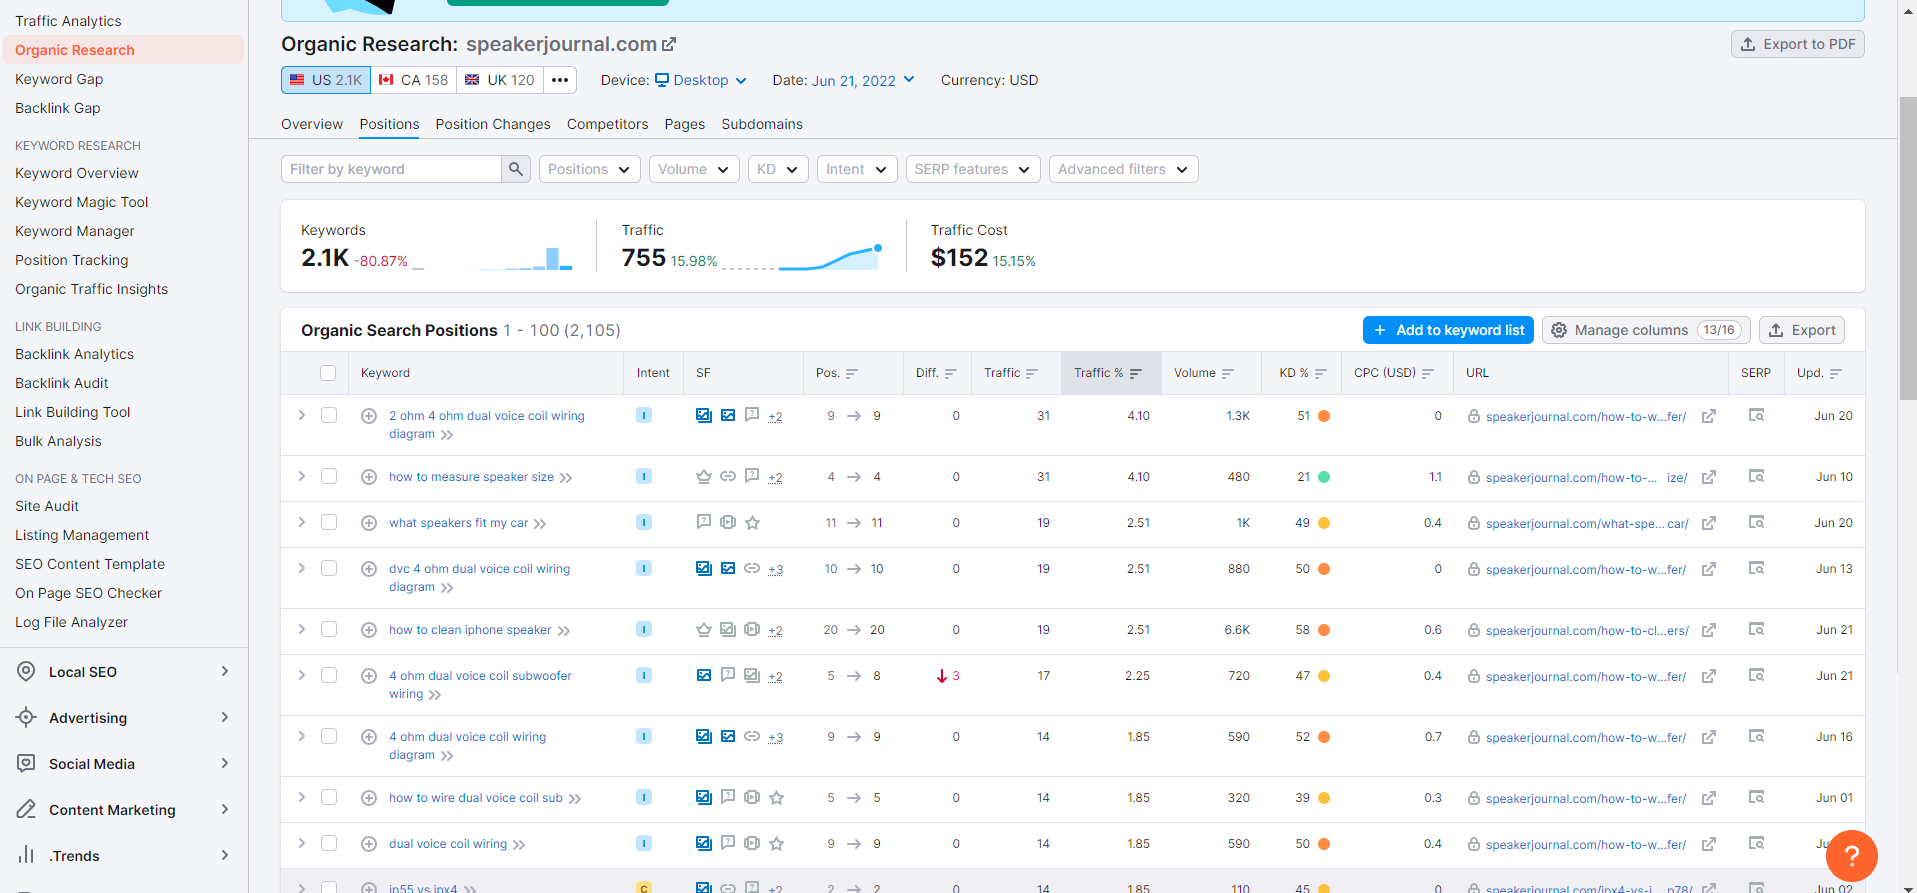1917x893 pixels.
Task: Sort by Pos. column filter icon
Action: [852, 373]
